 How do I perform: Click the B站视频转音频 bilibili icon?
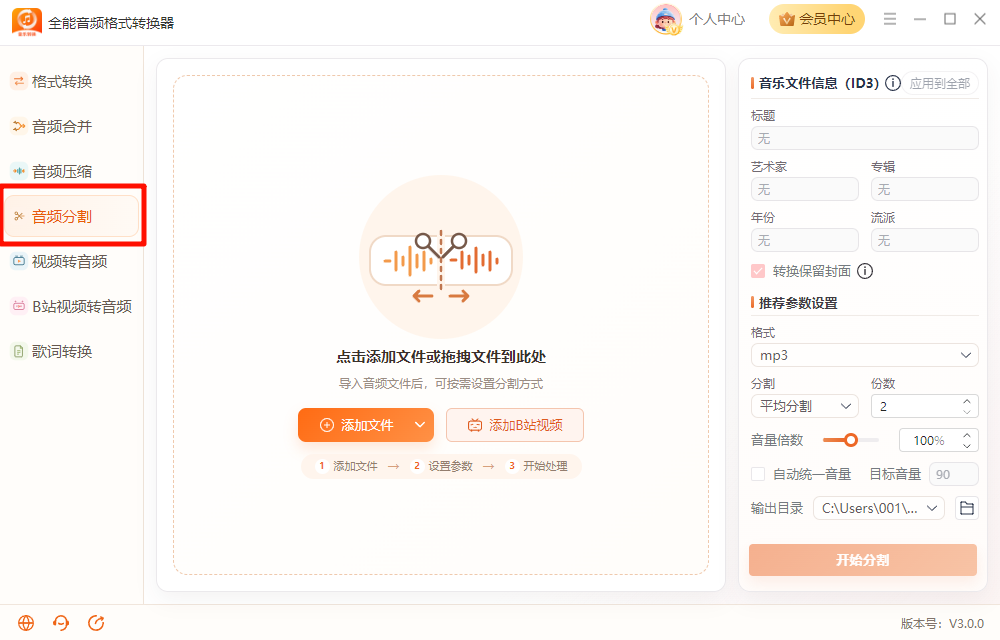click(x=18, y=307)
